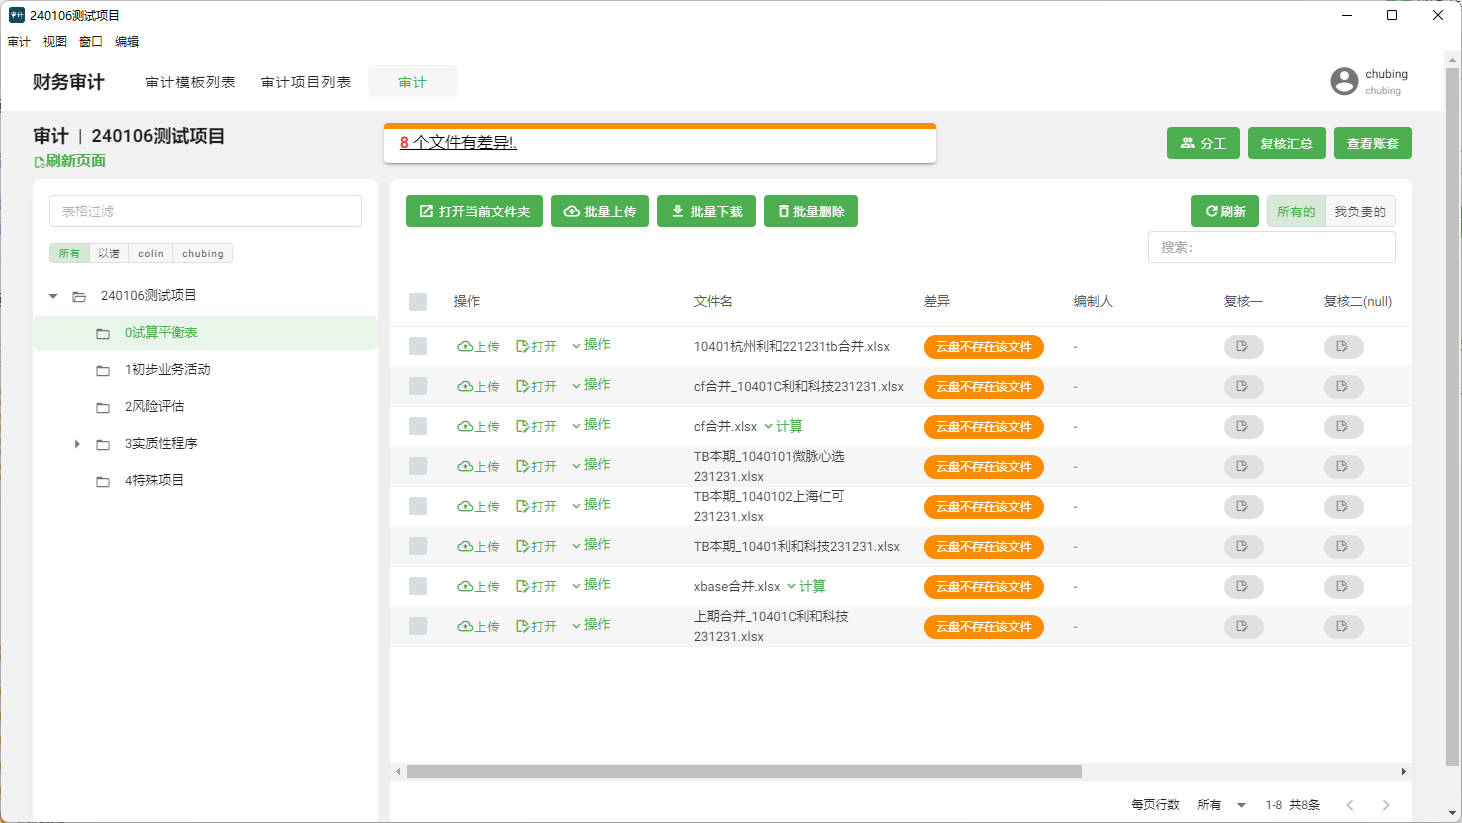
Task: Click 复核一 icon in the first file row
Action: [1243, 346]
